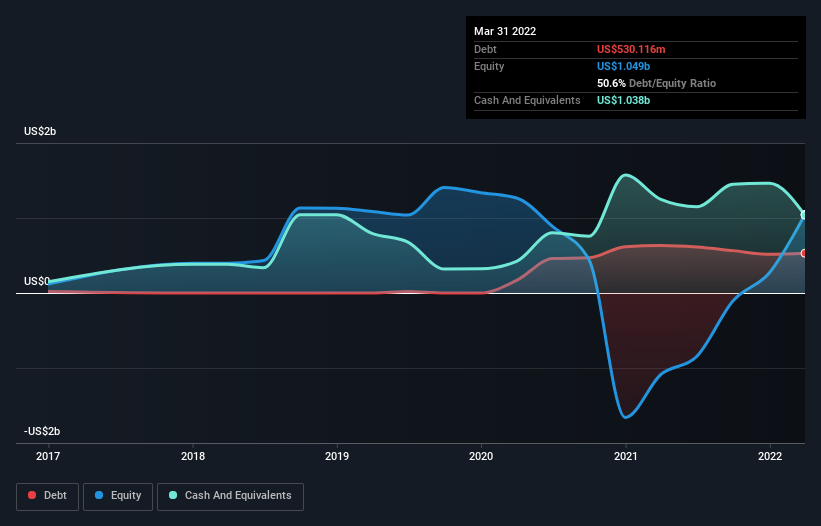Click the 50.6% Debt/Equity Ratio text
Screen dimensions: 821x526
click(x=656, y=83)
